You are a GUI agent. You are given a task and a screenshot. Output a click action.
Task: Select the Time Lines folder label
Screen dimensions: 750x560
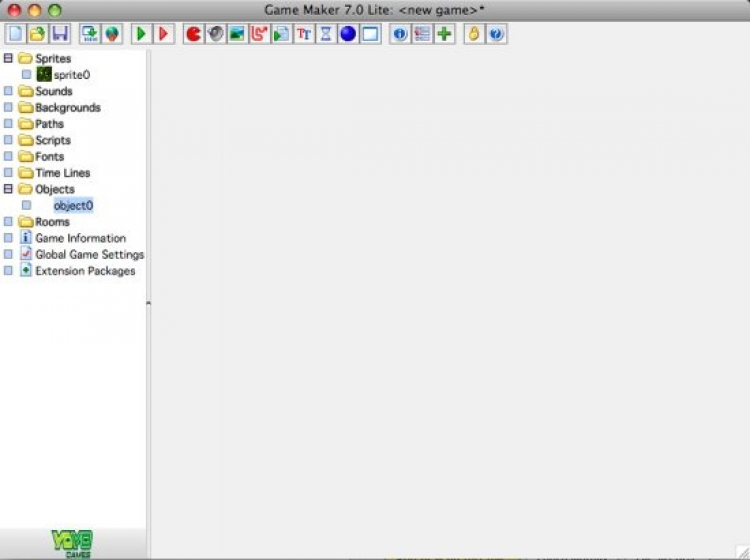point(63,173)
